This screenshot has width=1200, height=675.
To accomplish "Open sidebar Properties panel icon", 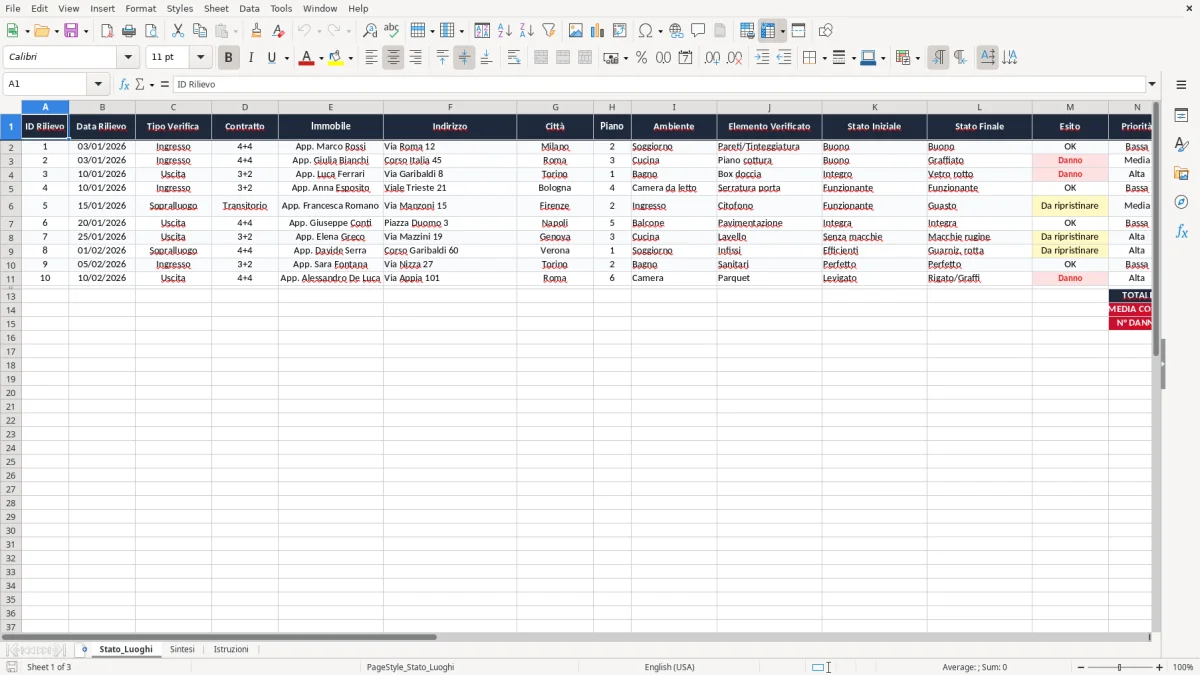I will 1181,116.
